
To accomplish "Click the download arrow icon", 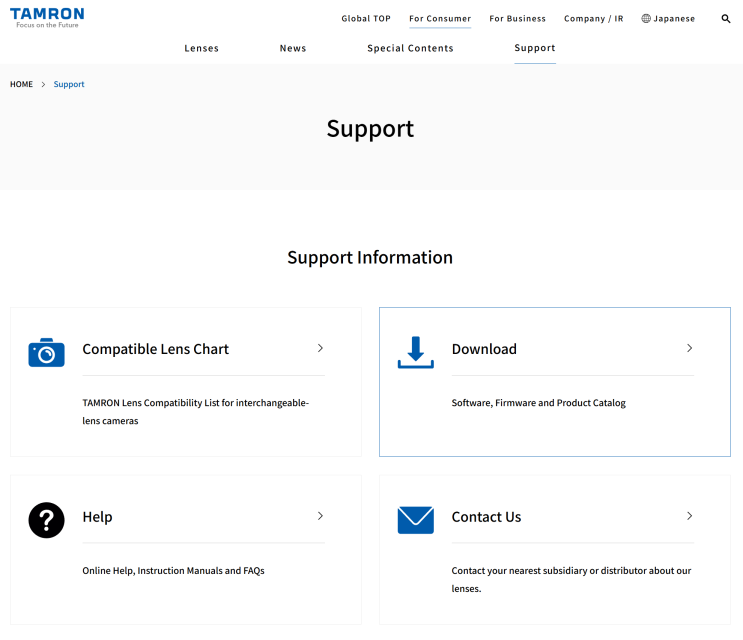I will click(416, 352).
